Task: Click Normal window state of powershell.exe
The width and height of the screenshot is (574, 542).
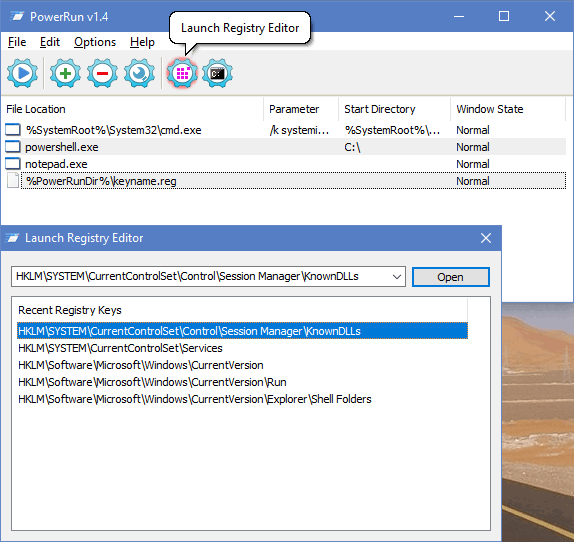Action: pos(473,147)
